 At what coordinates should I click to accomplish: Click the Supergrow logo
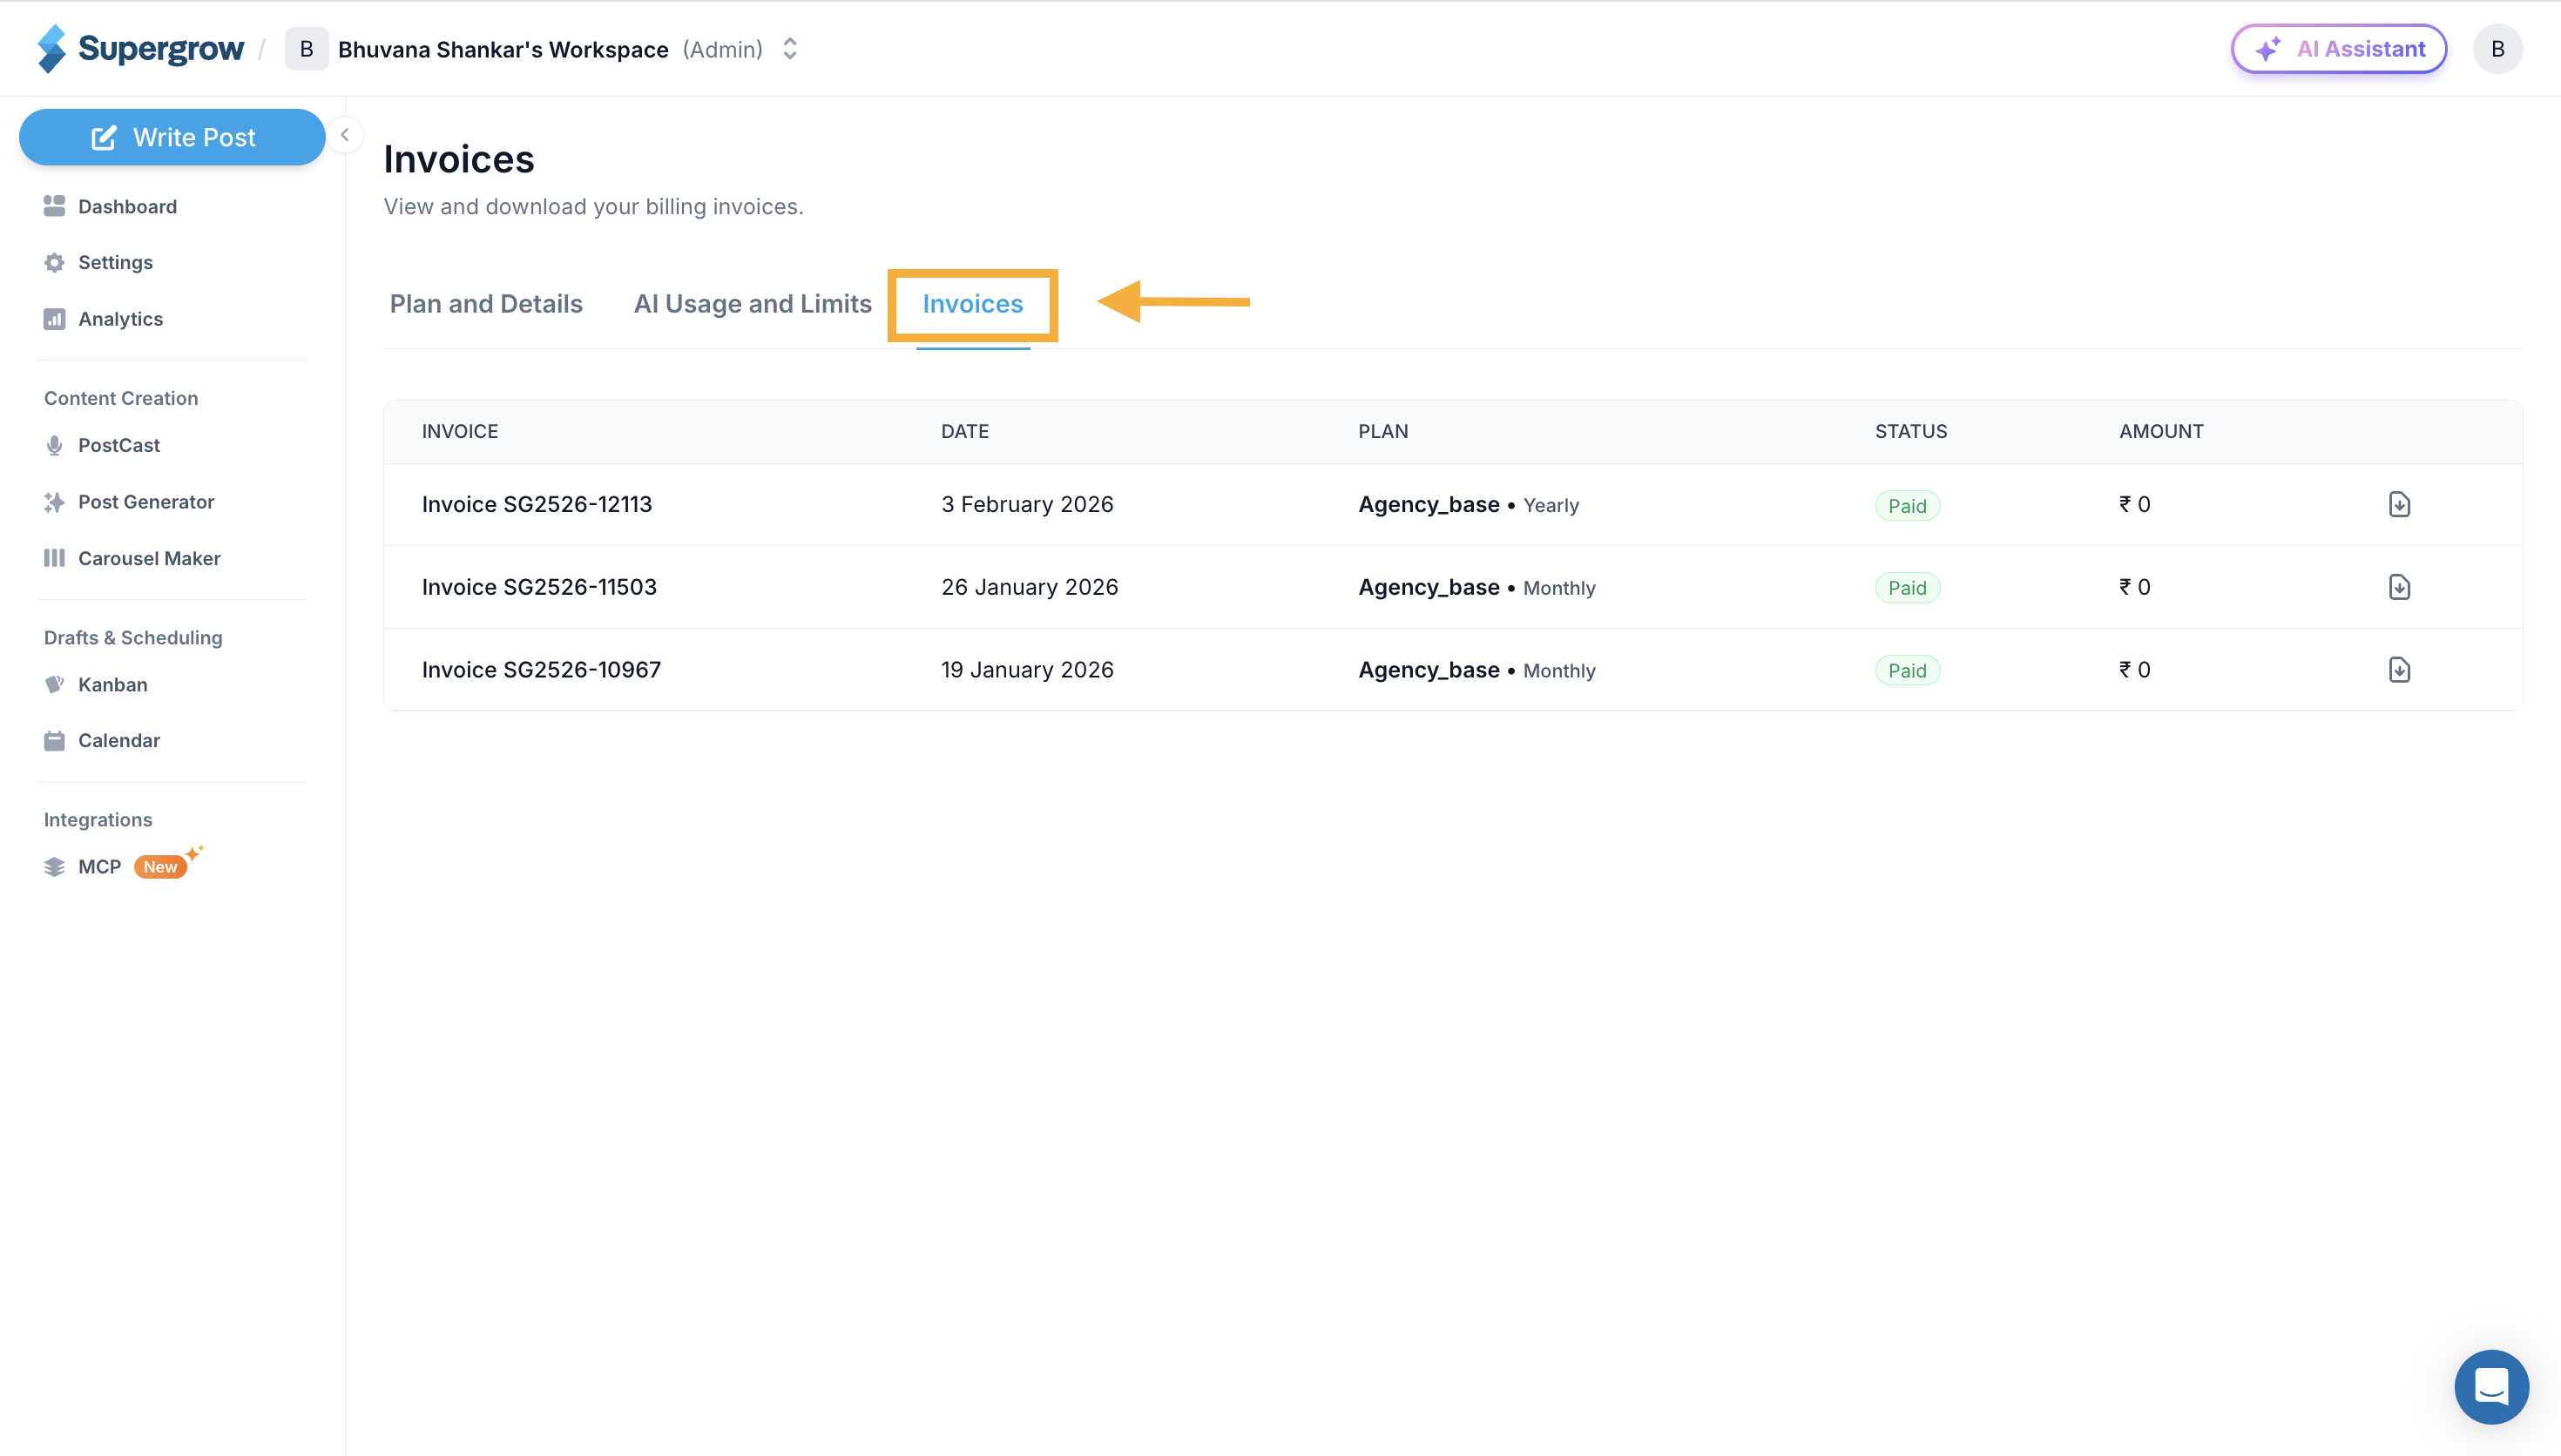click(x=140, y=48)
